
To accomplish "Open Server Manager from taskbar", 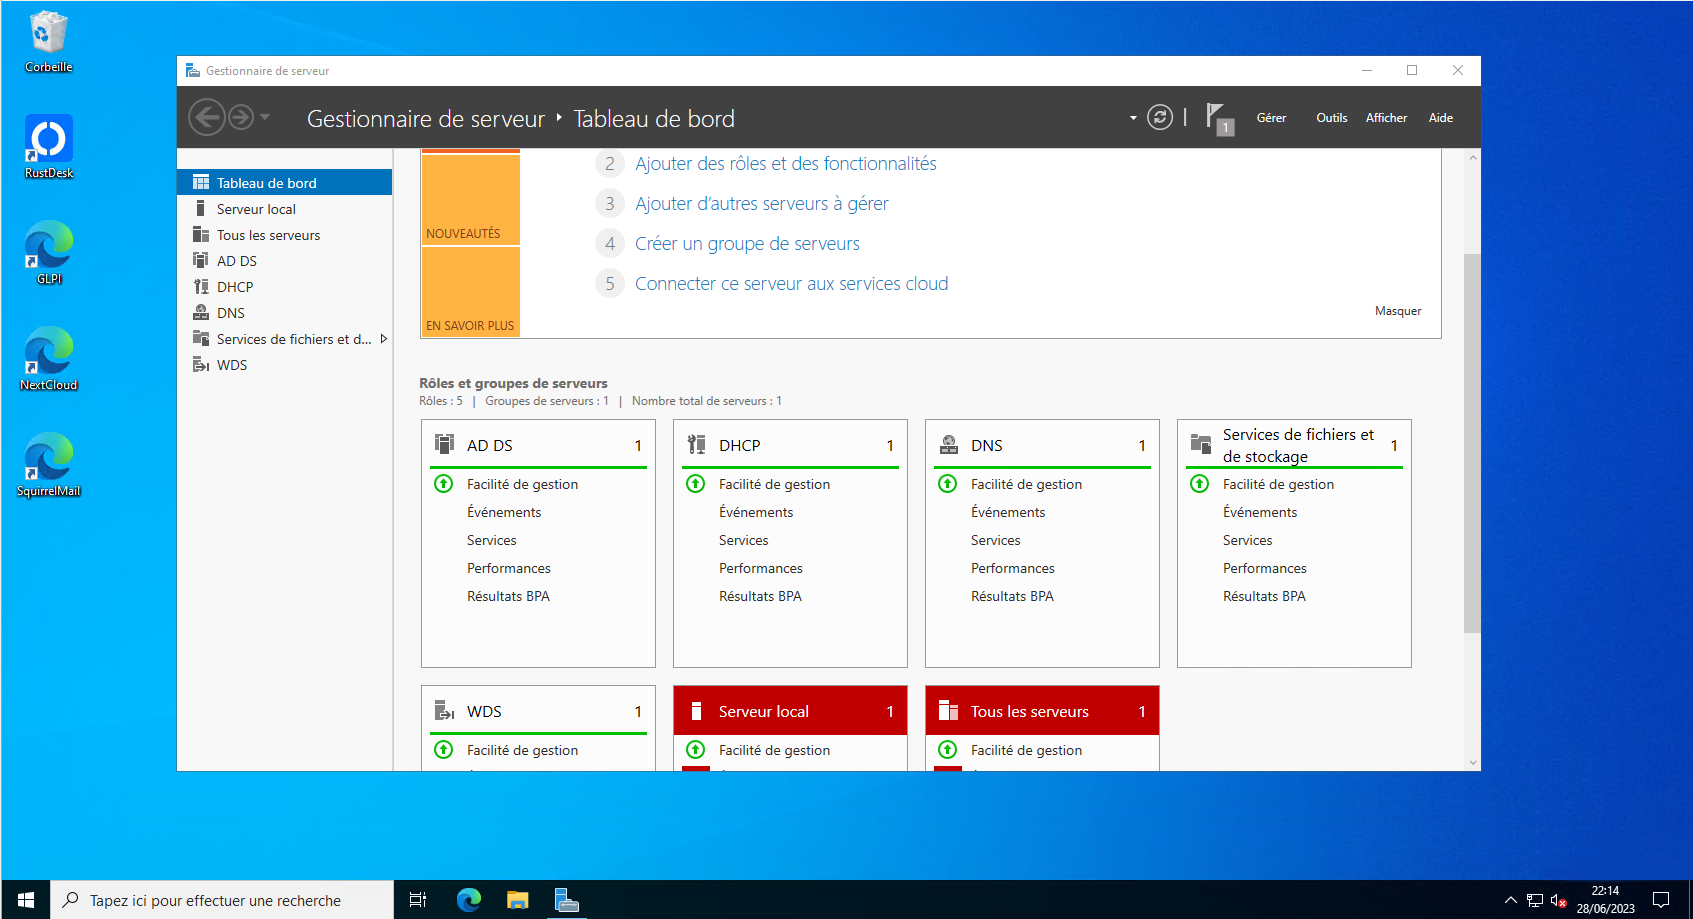I will 566,900.
